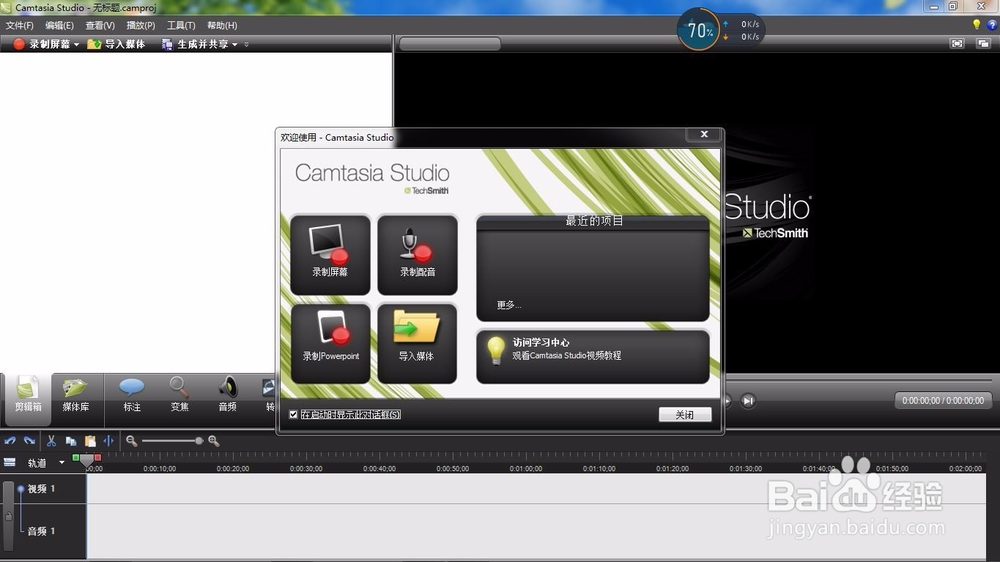Click the preview scrubber bar at top
The height and width of the screenshot is (562, 1000).
click(x=450, y=44)
